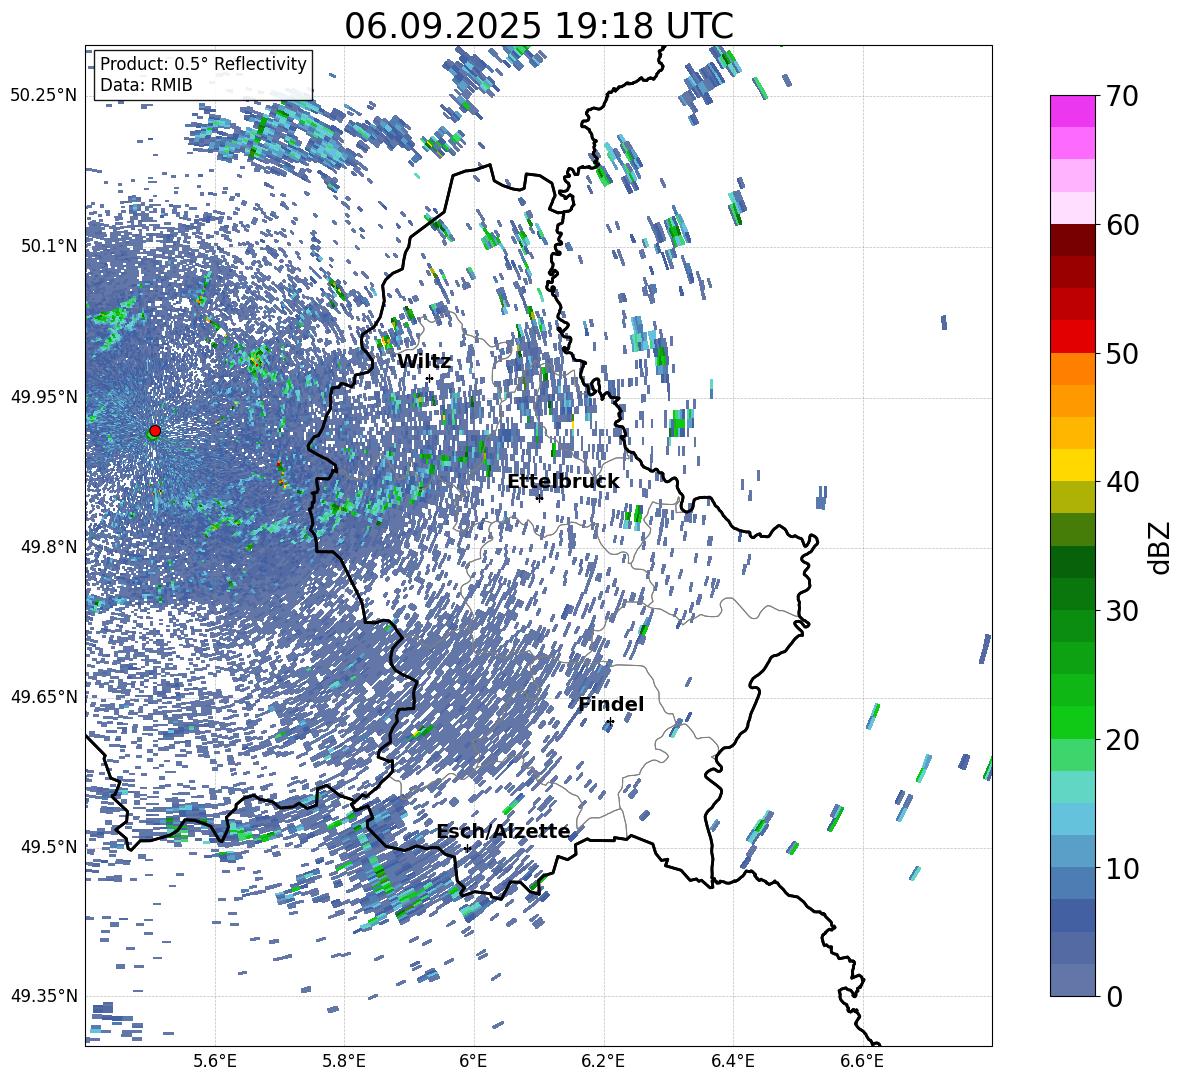
Task: Click the bright green colorbar segment above 20
Action: [1072, 722]
